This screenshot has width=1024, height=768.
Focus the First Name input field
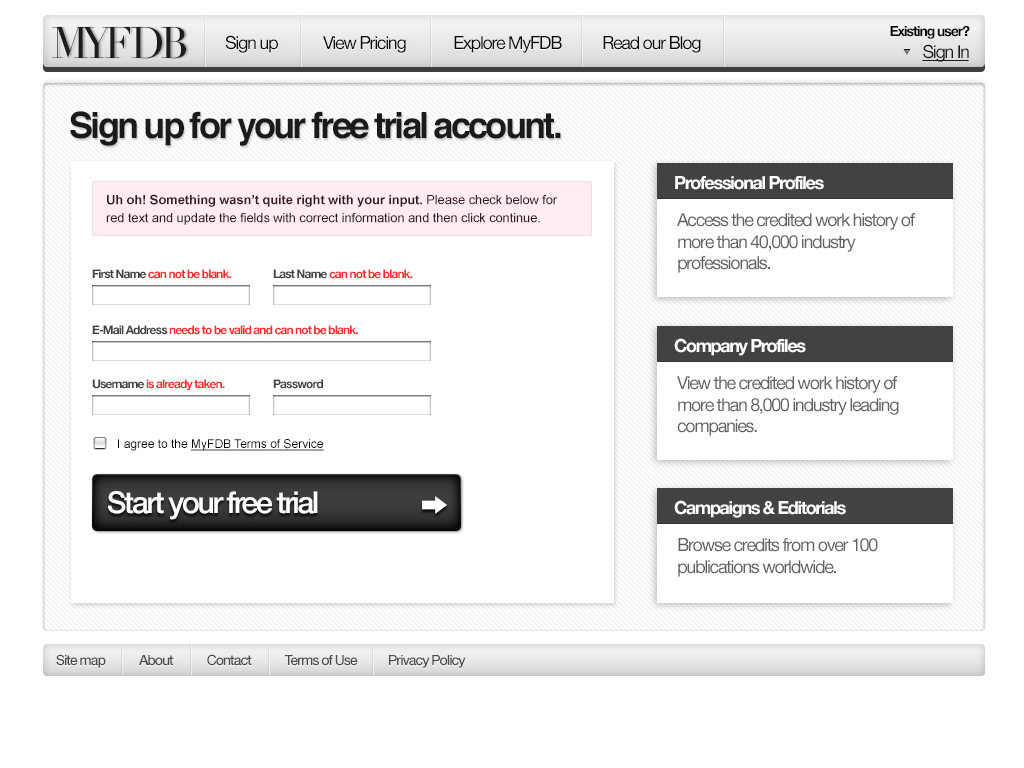click(171, 295)
